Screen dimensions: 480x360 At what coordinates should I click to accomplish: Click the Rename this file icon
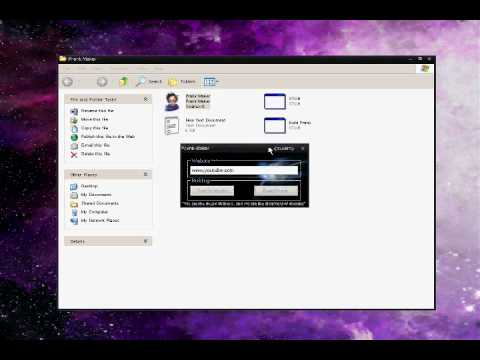click(x=74, y=111)
